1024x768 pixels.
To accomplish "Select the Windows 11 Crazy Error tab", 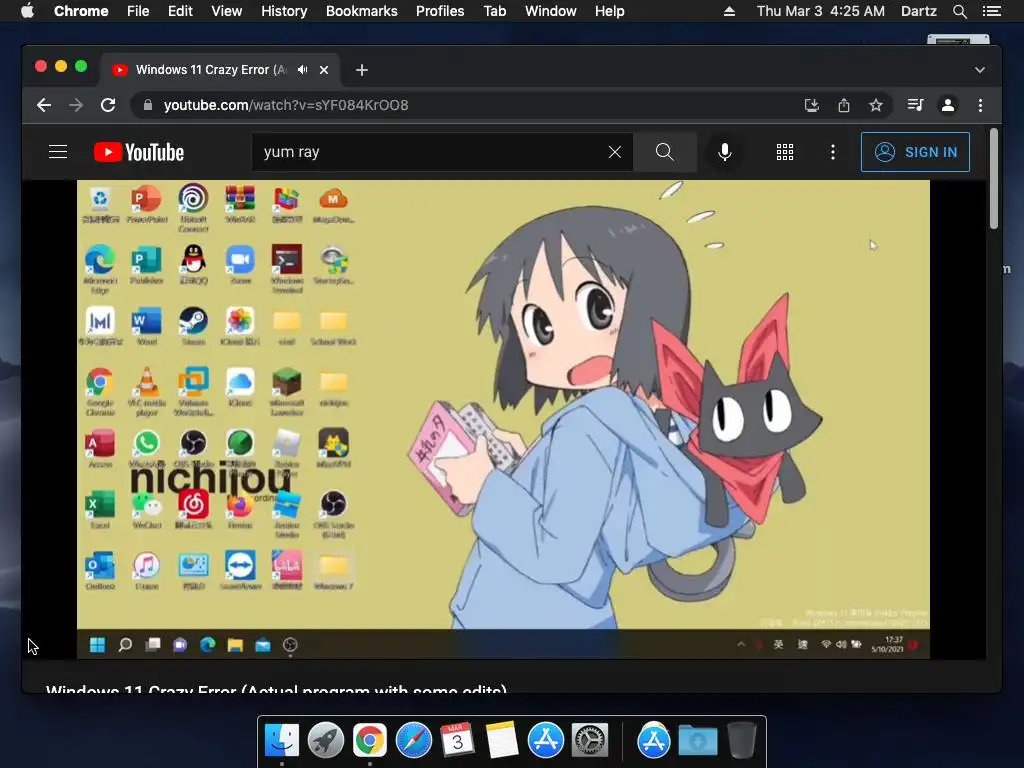I will point(210,70).
